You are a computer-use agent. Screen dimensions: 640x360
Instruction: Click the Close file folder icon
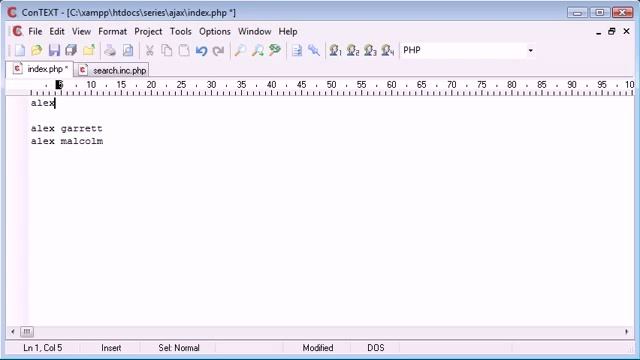pos(89,51)
